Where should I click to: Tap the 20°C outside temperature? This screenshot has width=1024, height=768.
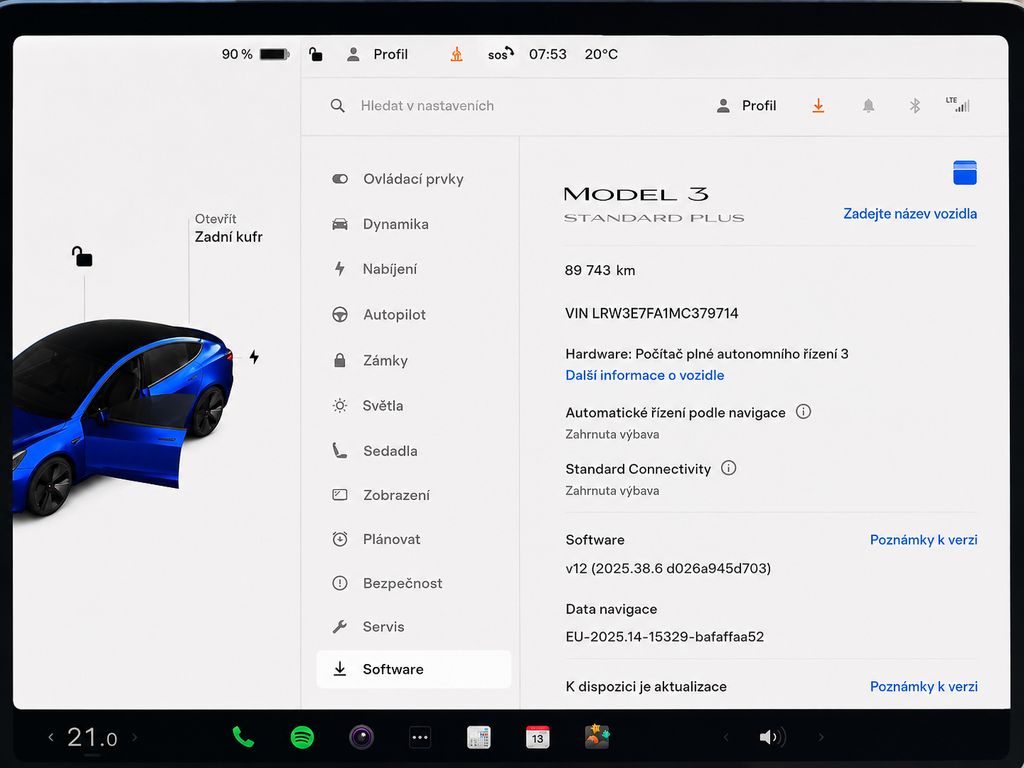(x=601, y=54)
